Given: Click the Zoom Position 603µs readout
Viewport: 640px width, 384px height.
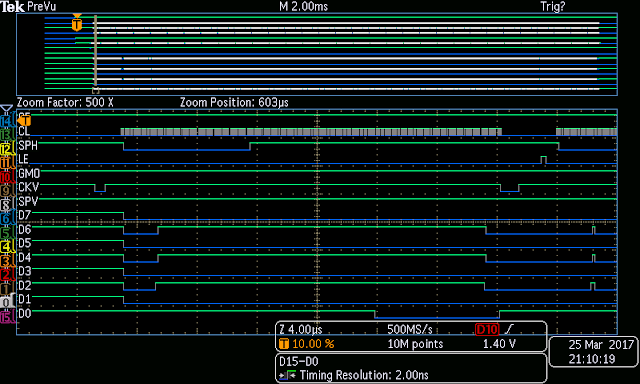Looking at the screenshot, I should pos(234,102).
